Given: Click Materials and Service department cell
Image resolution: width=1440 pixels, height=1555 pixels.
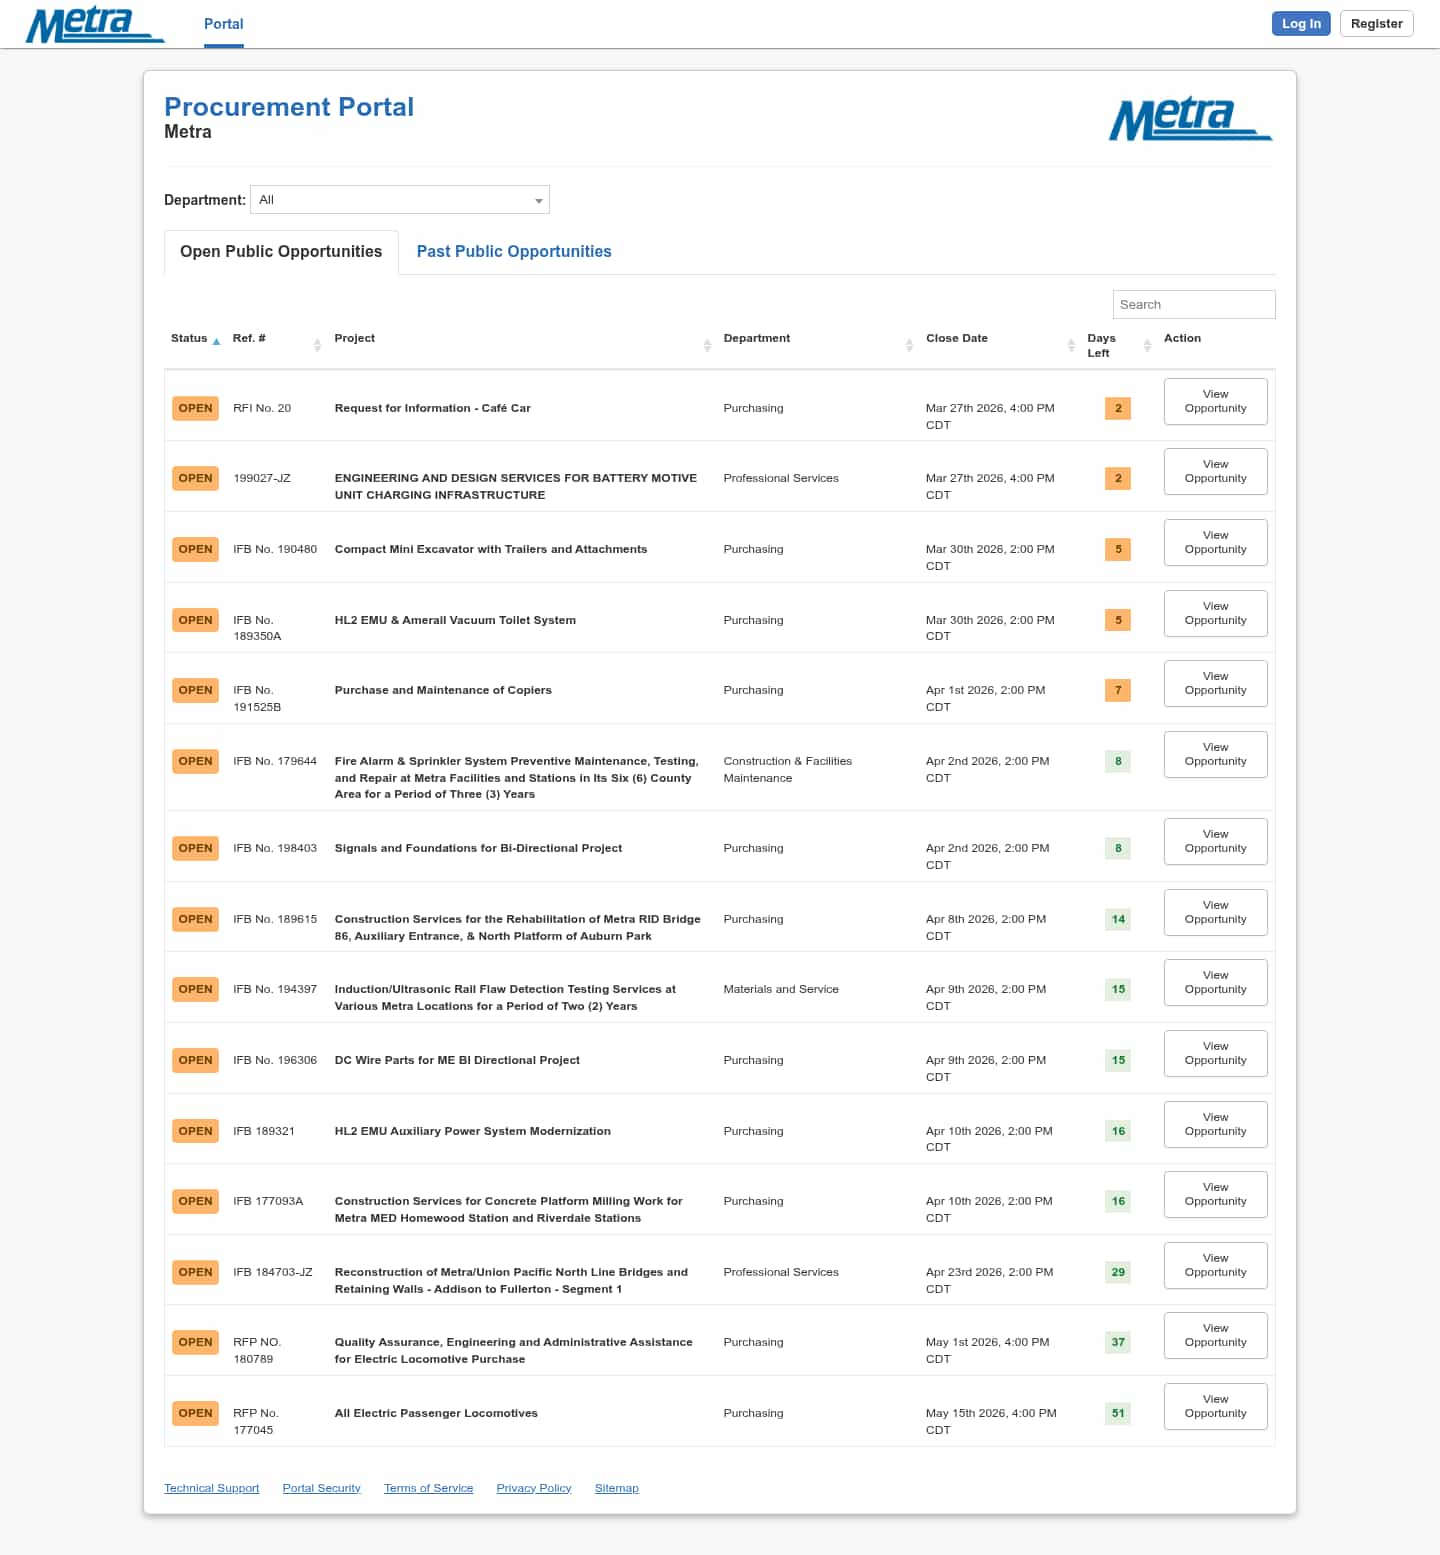Looking at the screenshot, I should 781,989.
